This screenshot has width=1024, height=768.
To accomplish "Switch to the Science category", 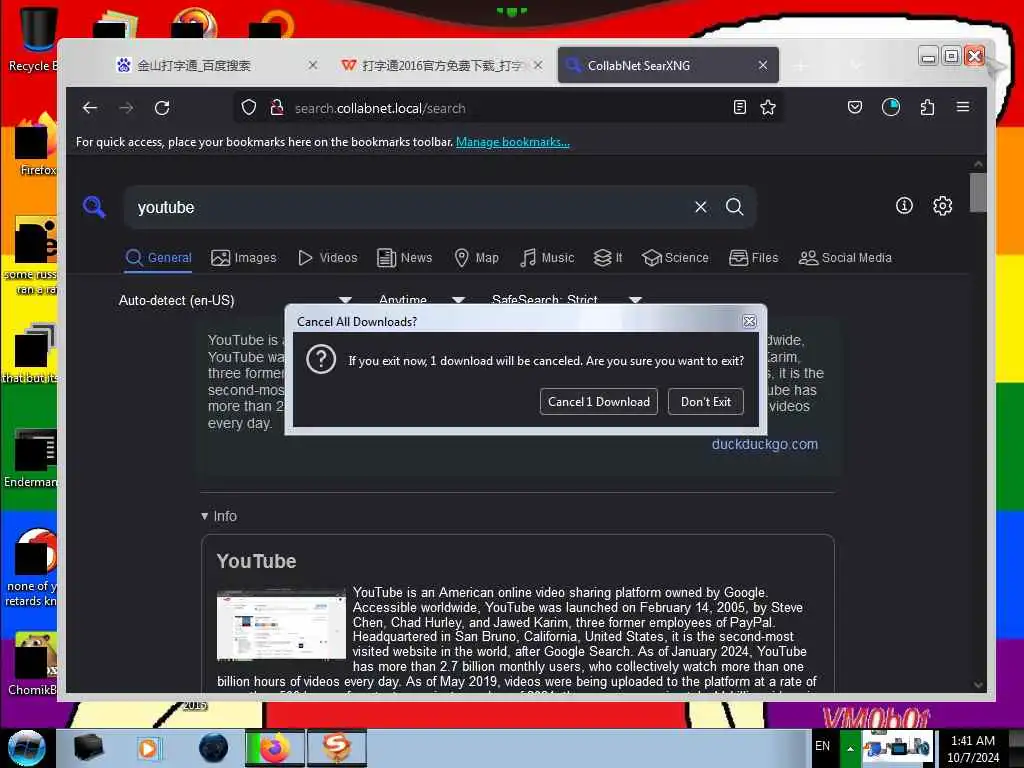I will point(675,257).
